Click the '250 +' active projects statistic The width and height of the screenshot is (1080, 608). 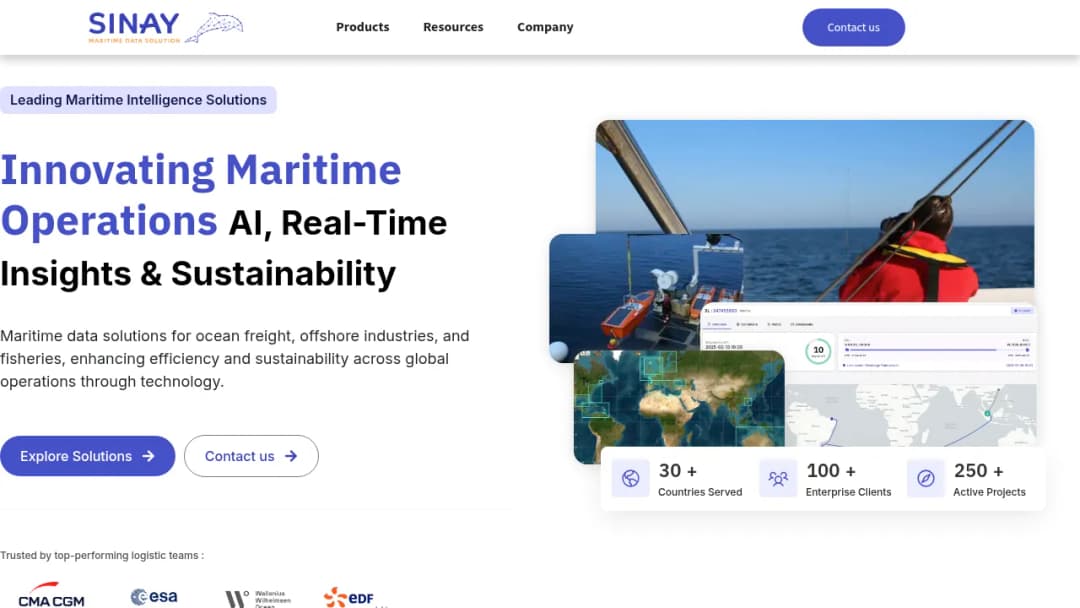coord(978,471)
